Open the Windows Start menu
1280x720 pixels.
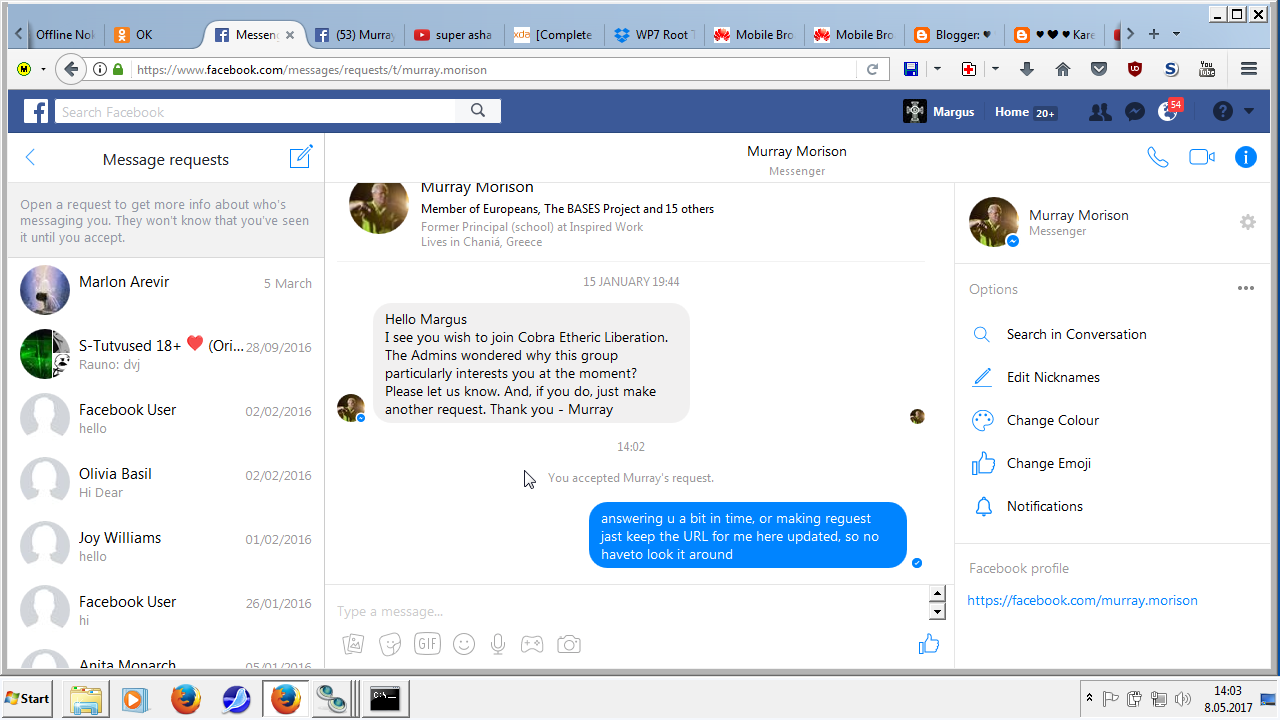tap(28, 698)
